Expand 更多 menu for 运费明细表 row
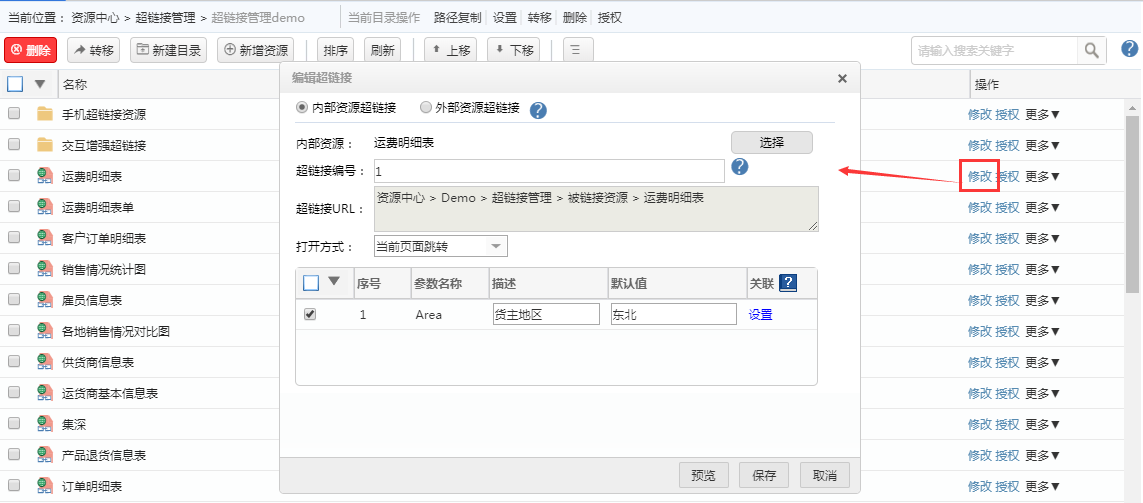The height and width of the screenshot is (503, 1143). pos(1042,177)
